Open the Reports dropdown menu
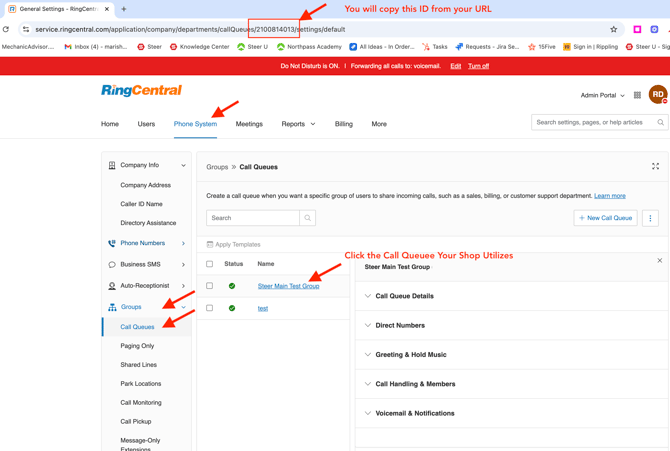The height and width of the screenshot is (451, 670). coord(298,124)
